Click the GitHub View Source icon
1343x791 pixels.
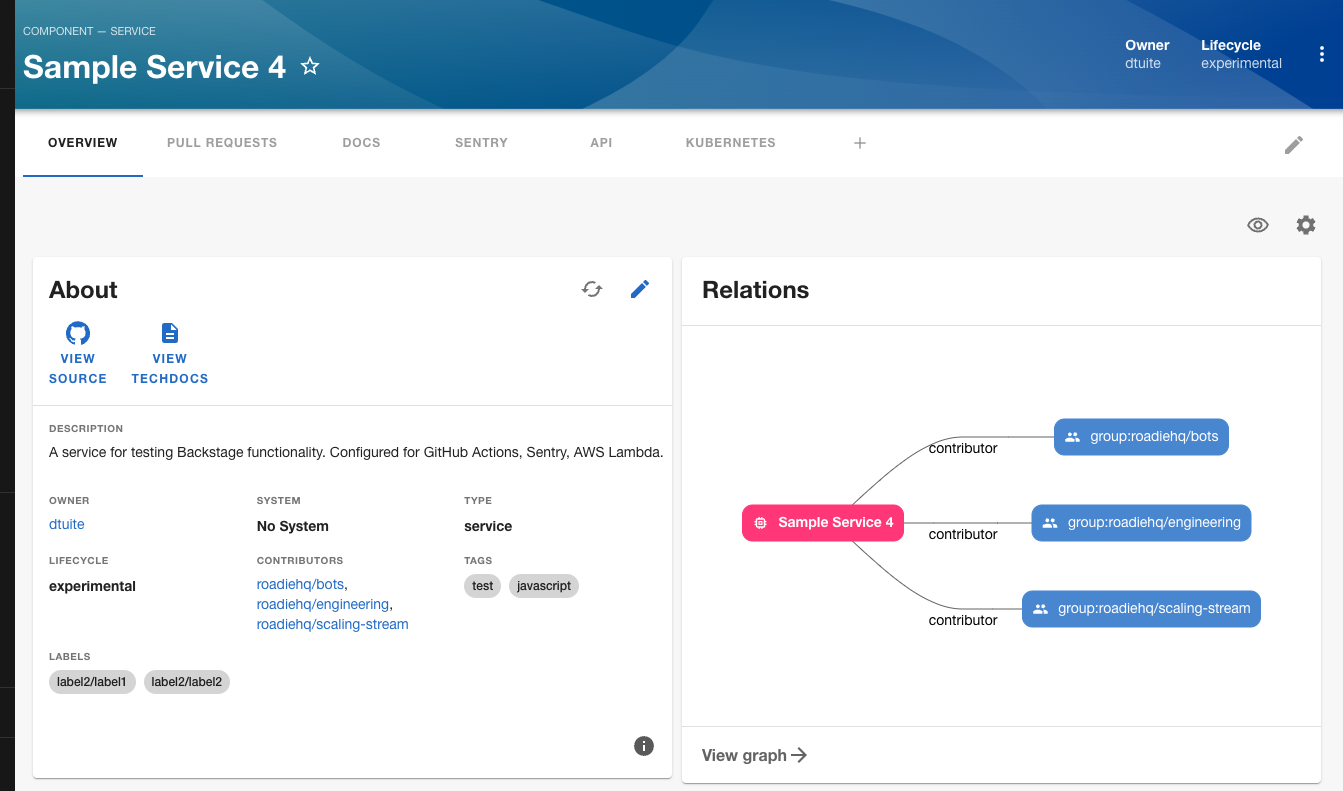78,333
